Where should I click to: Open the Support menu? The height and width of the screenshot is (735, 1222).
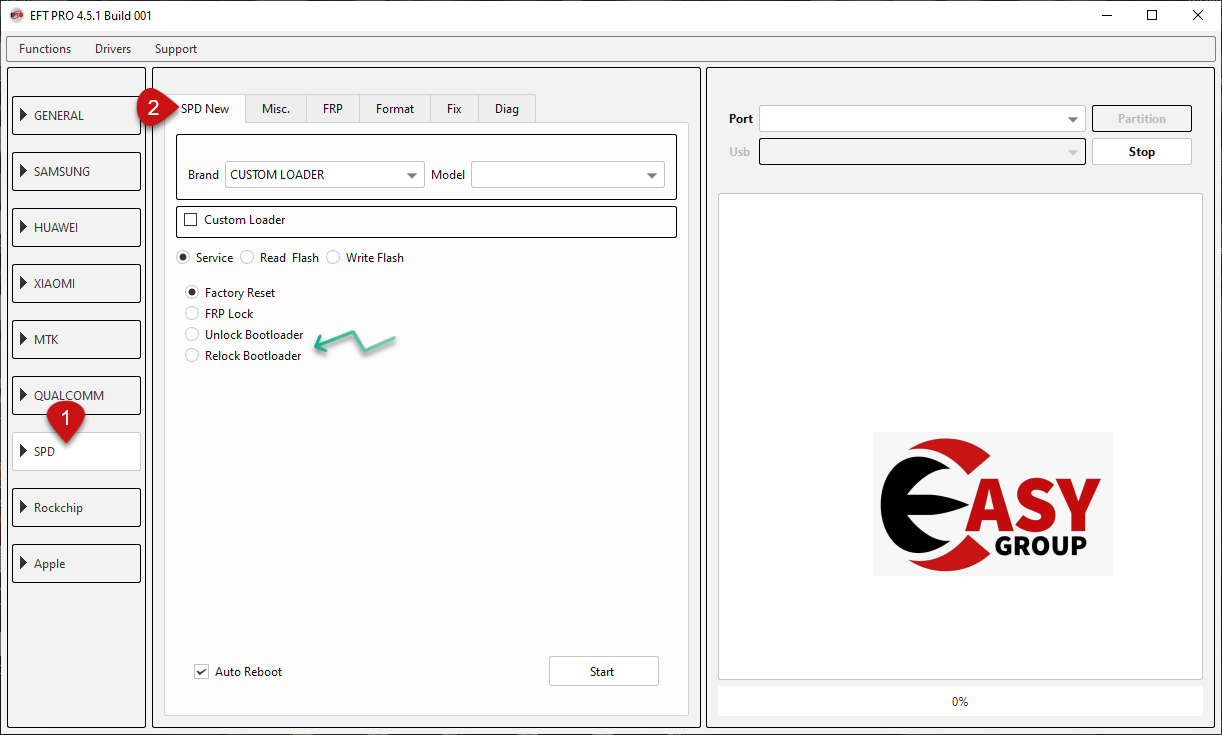pos(176,49)
